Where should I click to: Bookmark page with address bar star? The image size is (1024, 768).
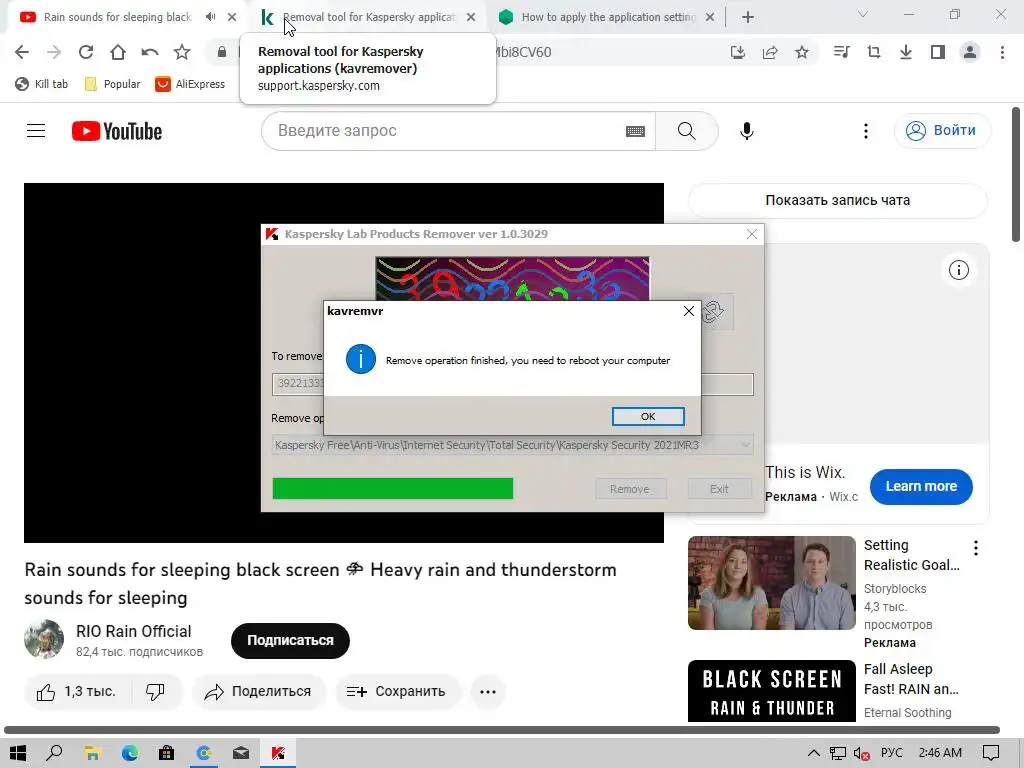pyautogui.click(x=802, y=52)
